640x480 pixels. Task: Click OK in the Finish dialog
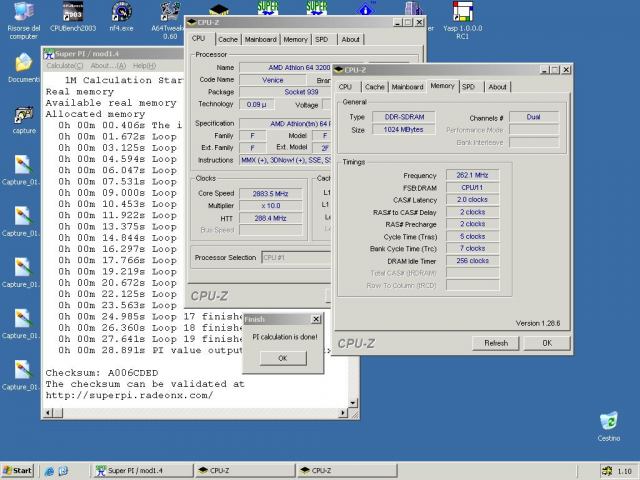tap(283, 358)
